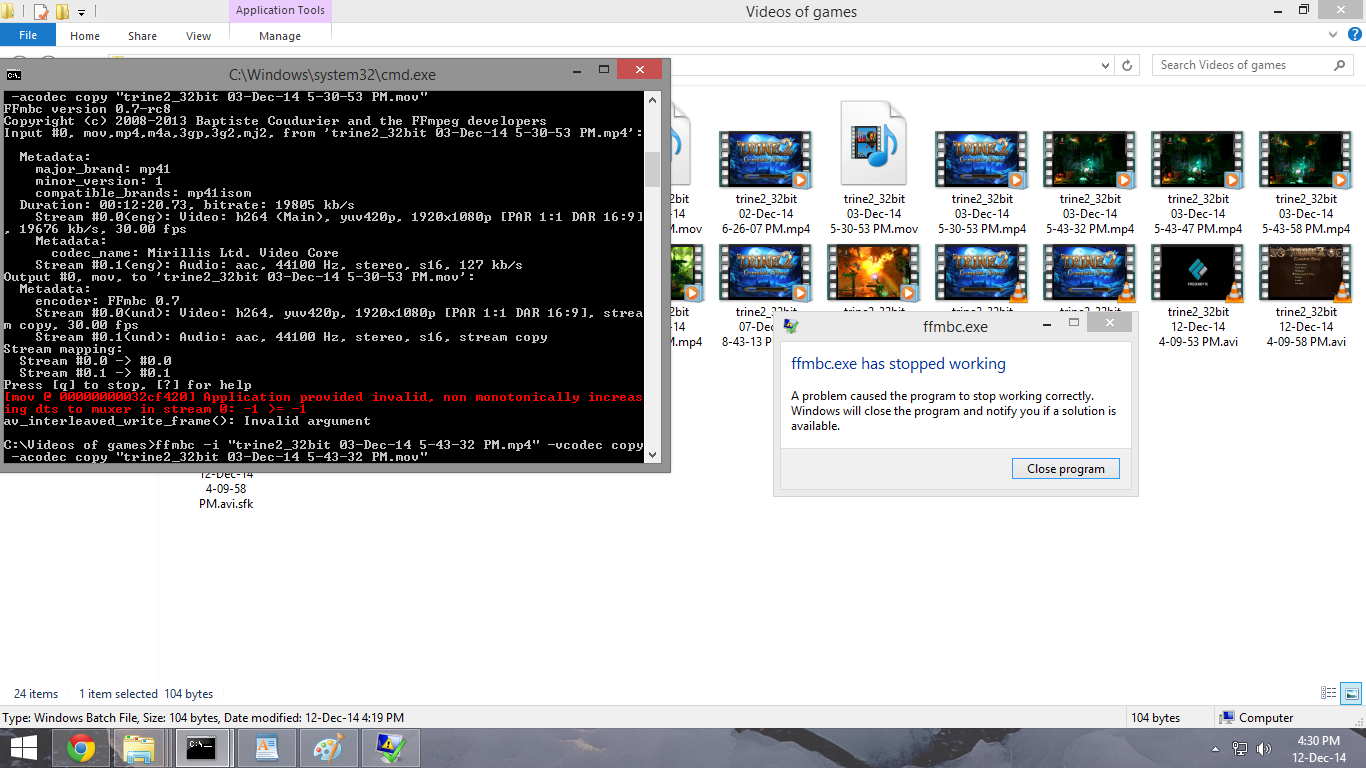Select the Manage tab under Application Tools
The image size is (1366, 768).
[x=280, y=36]
